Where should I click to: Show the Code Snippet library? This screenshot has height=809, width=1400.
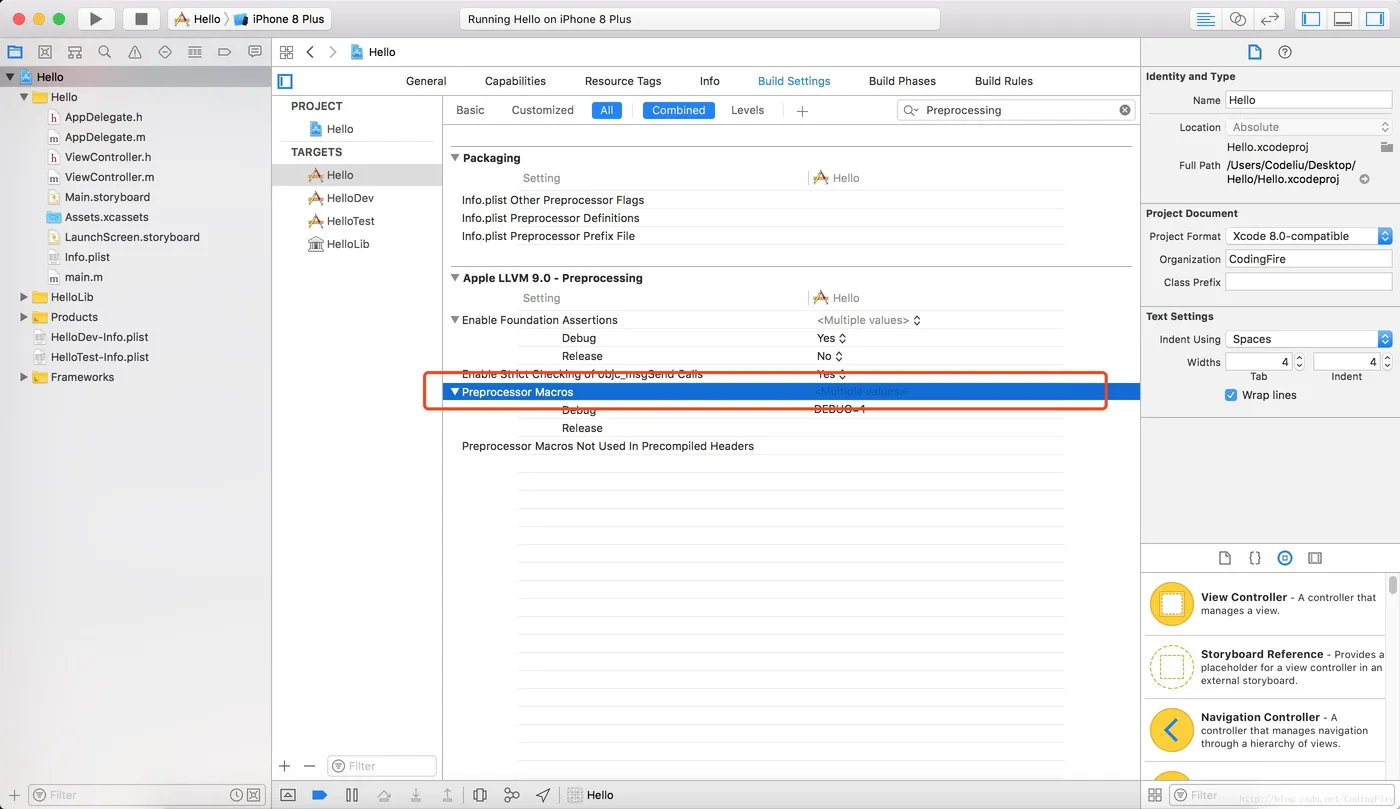(x=1255, y=558)
